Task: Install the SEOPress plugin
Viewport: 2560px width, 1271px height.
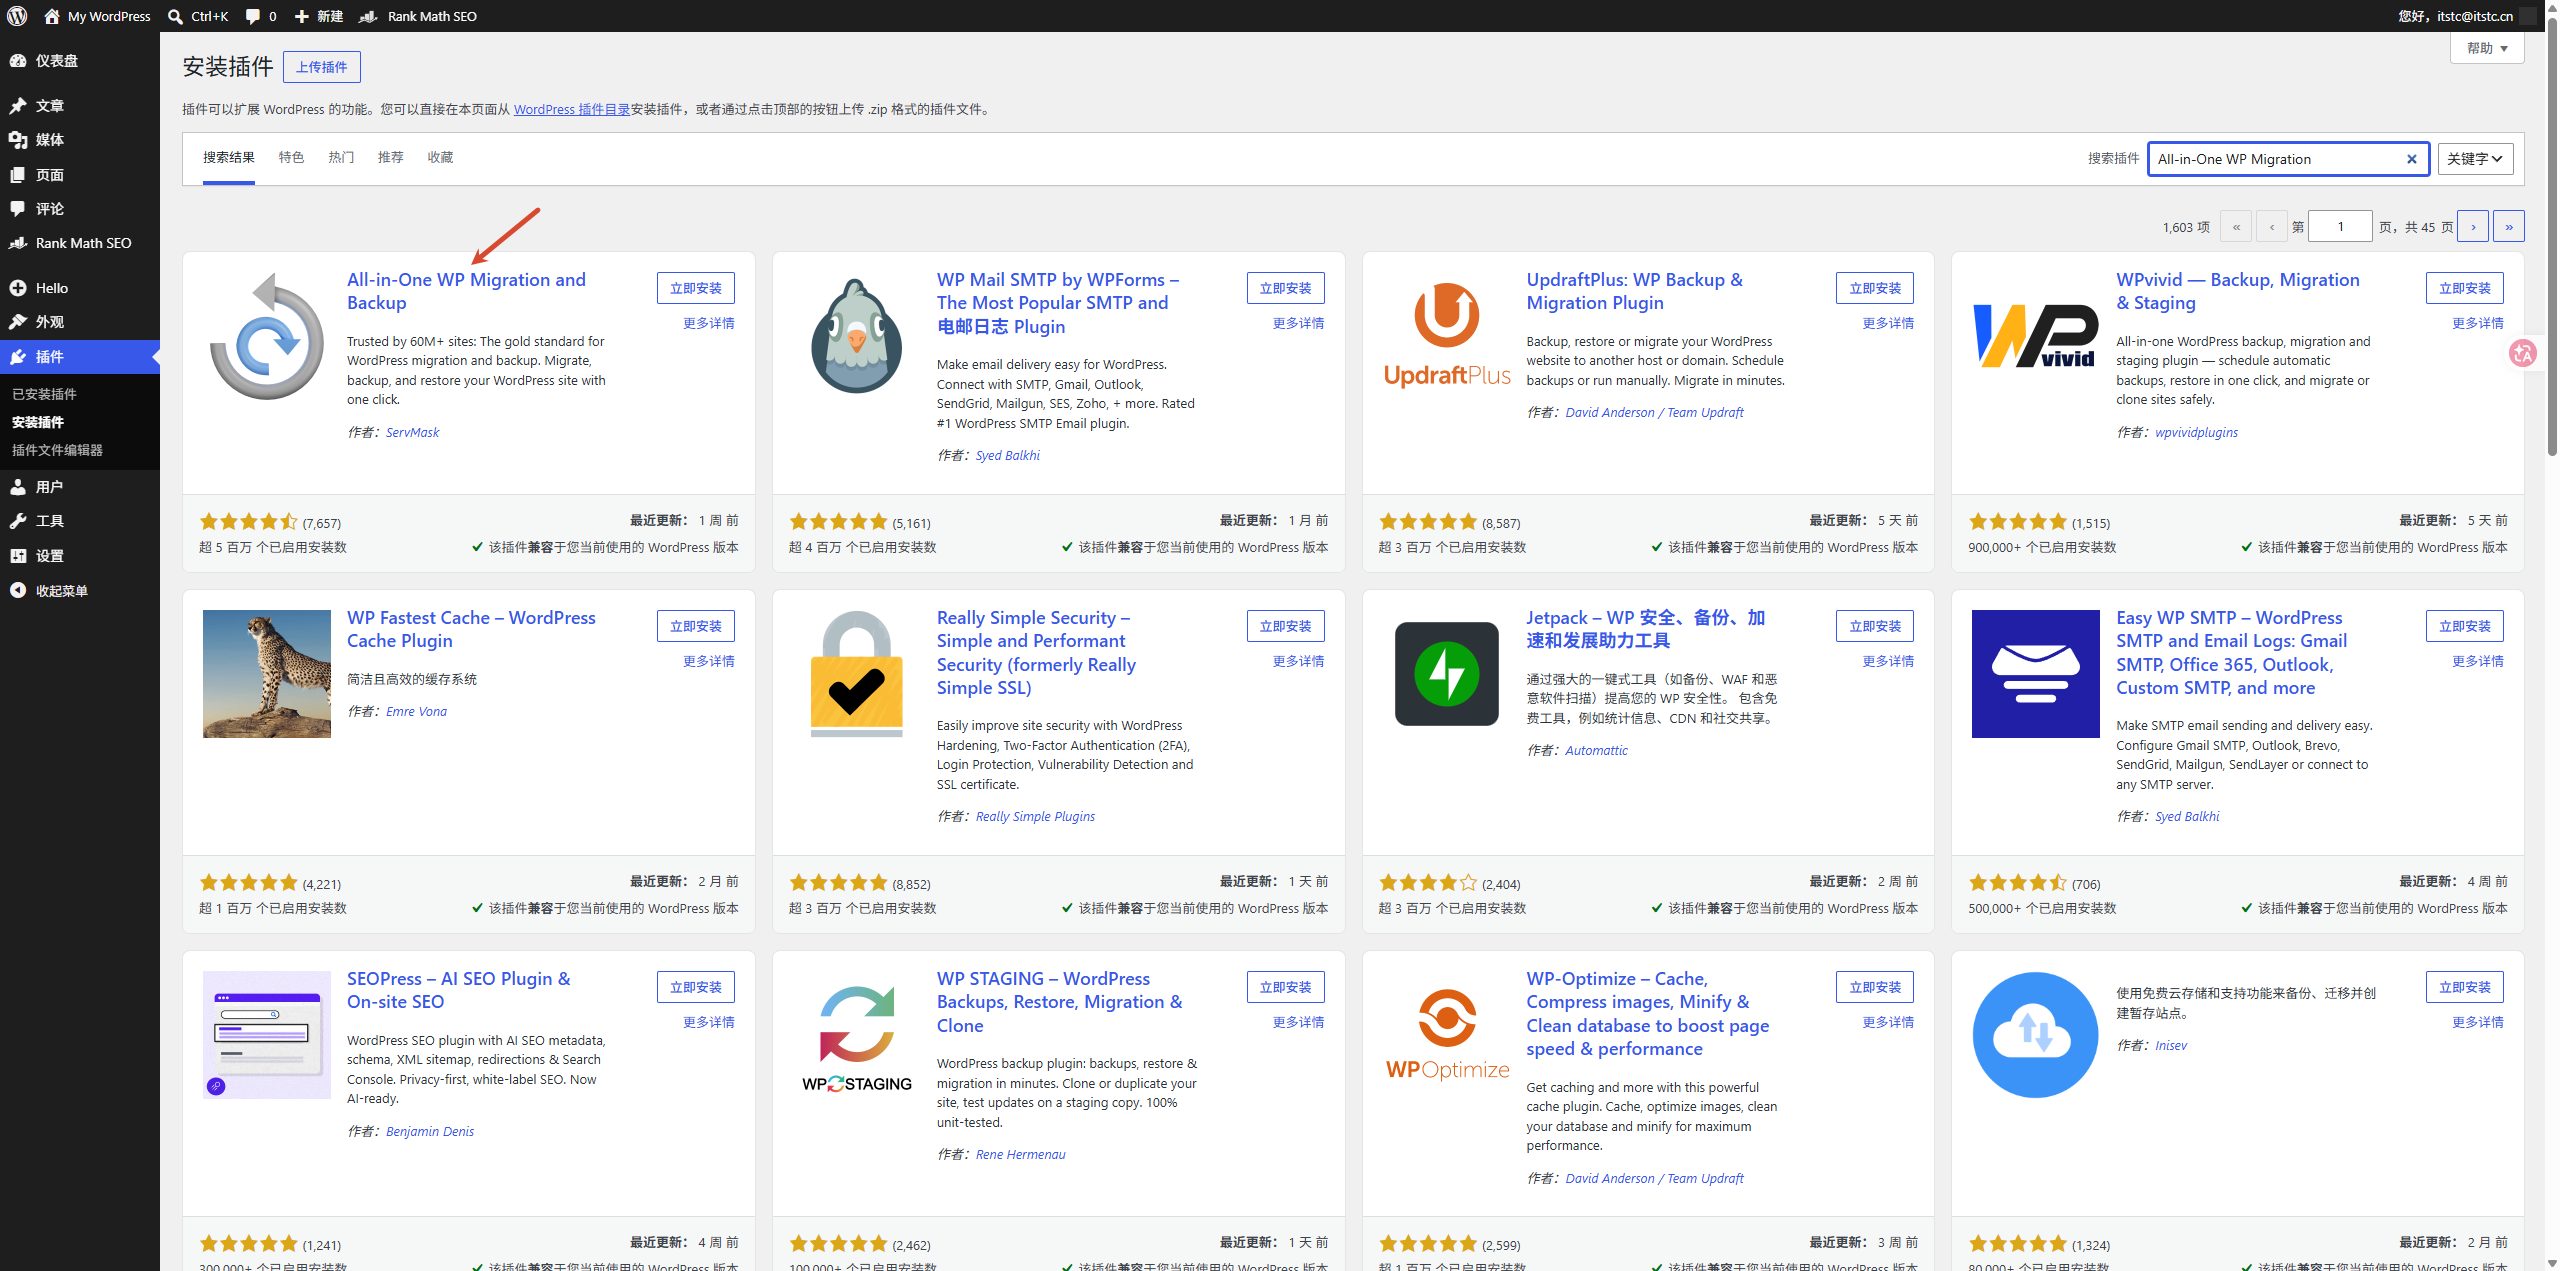Action: click(x=696, y=987)
